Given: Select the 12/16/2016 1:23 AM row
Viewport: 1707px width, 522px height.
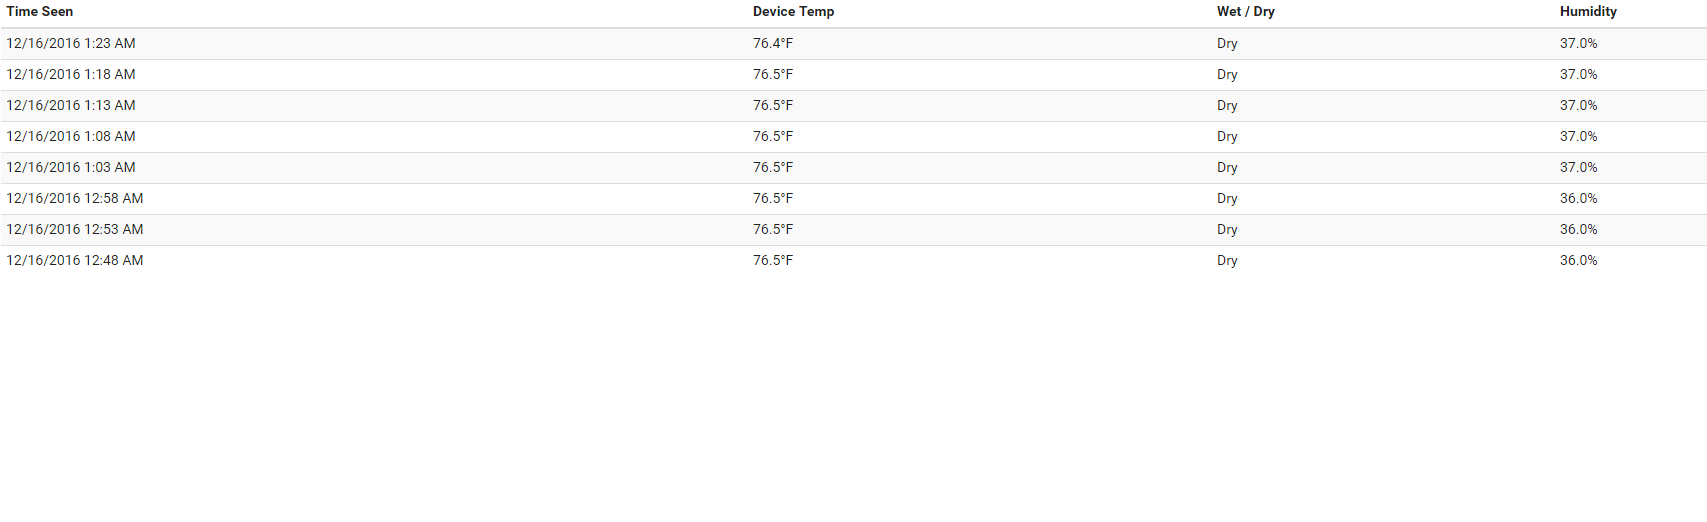Looking at the screenshot, I should coord(853,44).
